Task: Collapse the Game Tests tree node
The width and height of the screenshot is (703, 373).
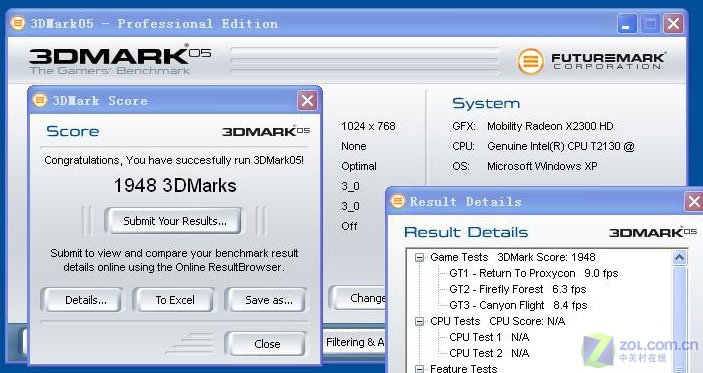Action: pos(420,257)
